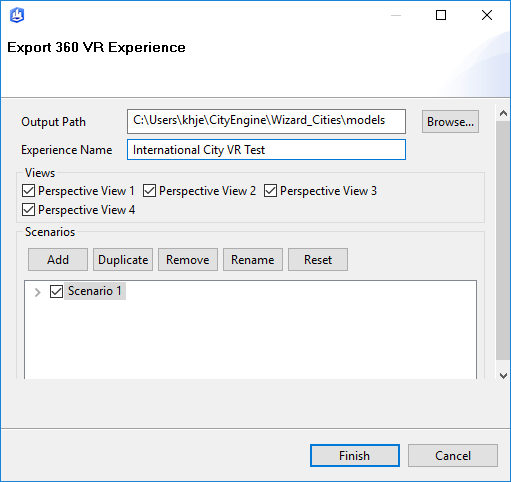The image size is (511, 482).
Task: Uncheck the Scenario 1 checkbox
Action: 56,291
